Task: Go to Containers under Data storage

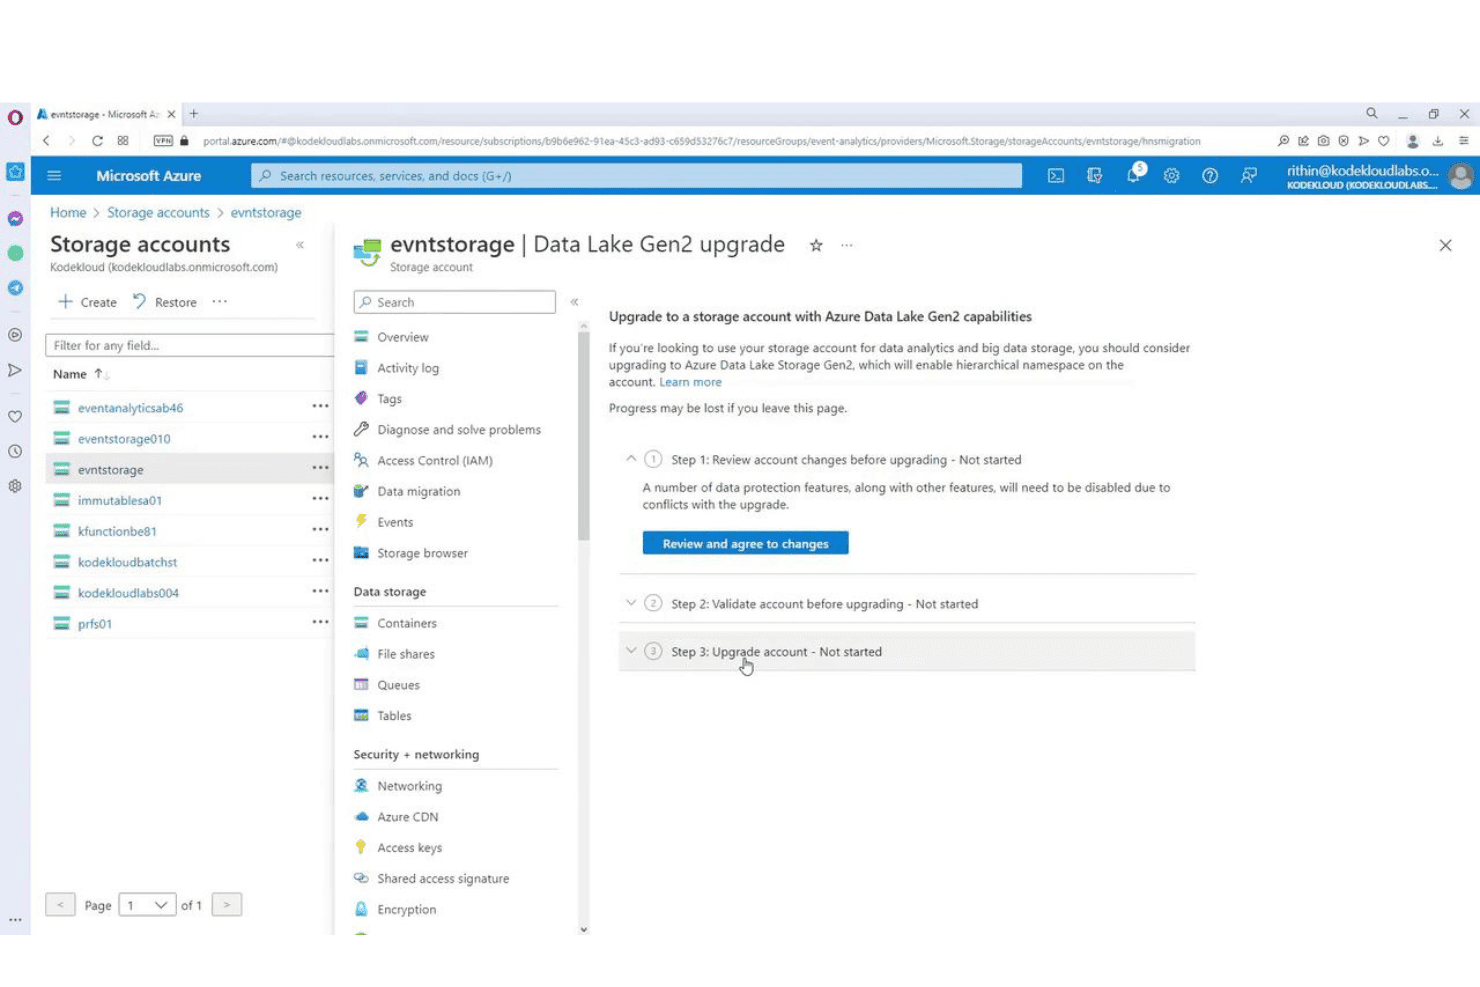Action: [407, 623]
